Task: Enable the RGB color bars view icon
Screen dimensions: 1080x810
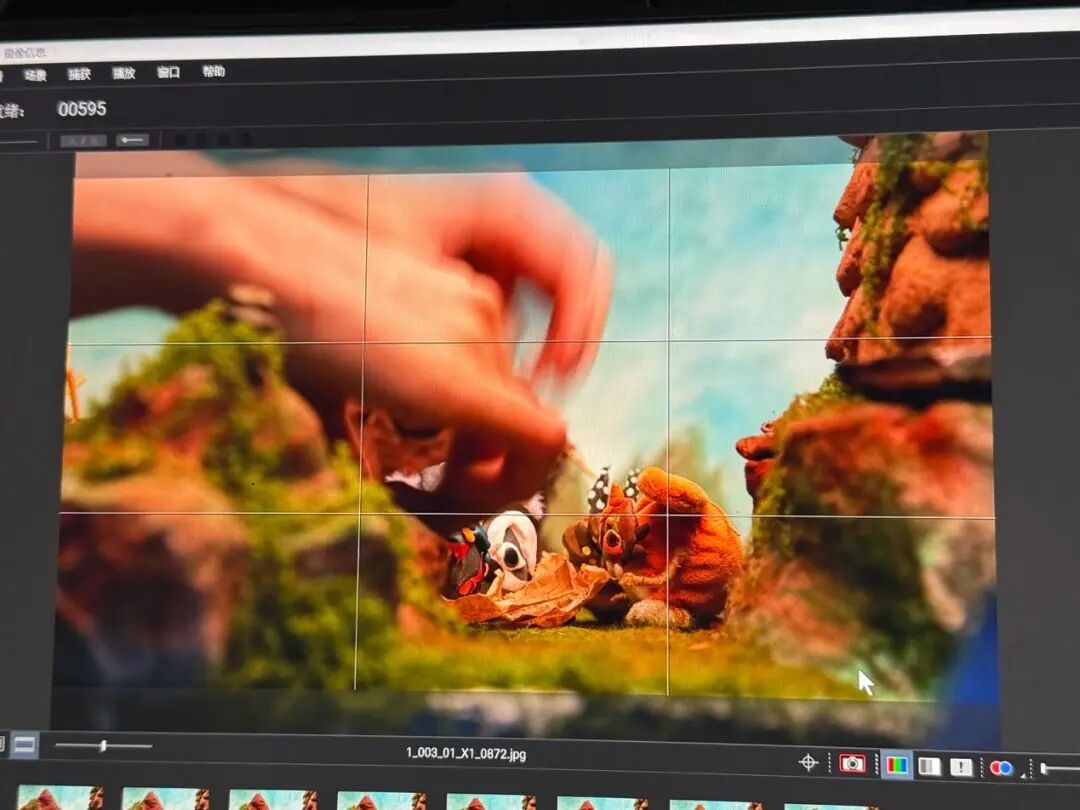Action: click(897, 765)
